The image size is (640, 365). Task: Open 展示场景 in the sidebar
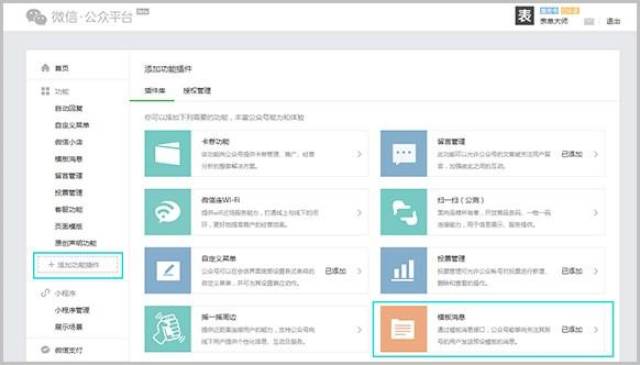(x=69, y=327)
